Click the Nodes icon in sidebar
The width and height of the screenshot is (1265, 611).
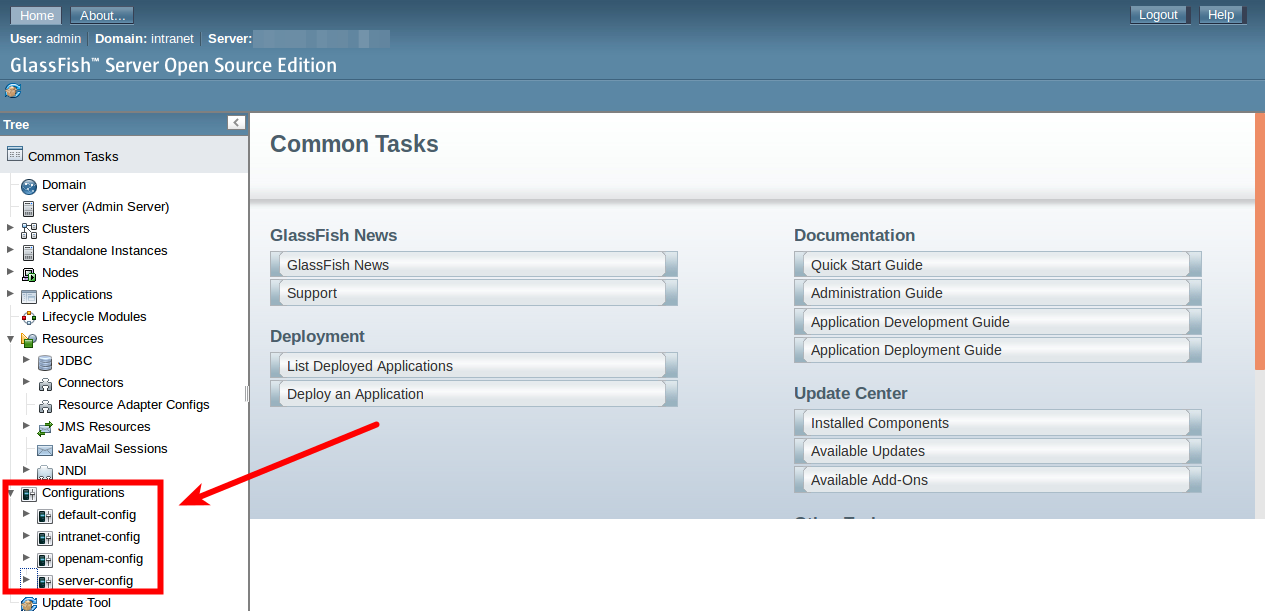click(28, 274)
